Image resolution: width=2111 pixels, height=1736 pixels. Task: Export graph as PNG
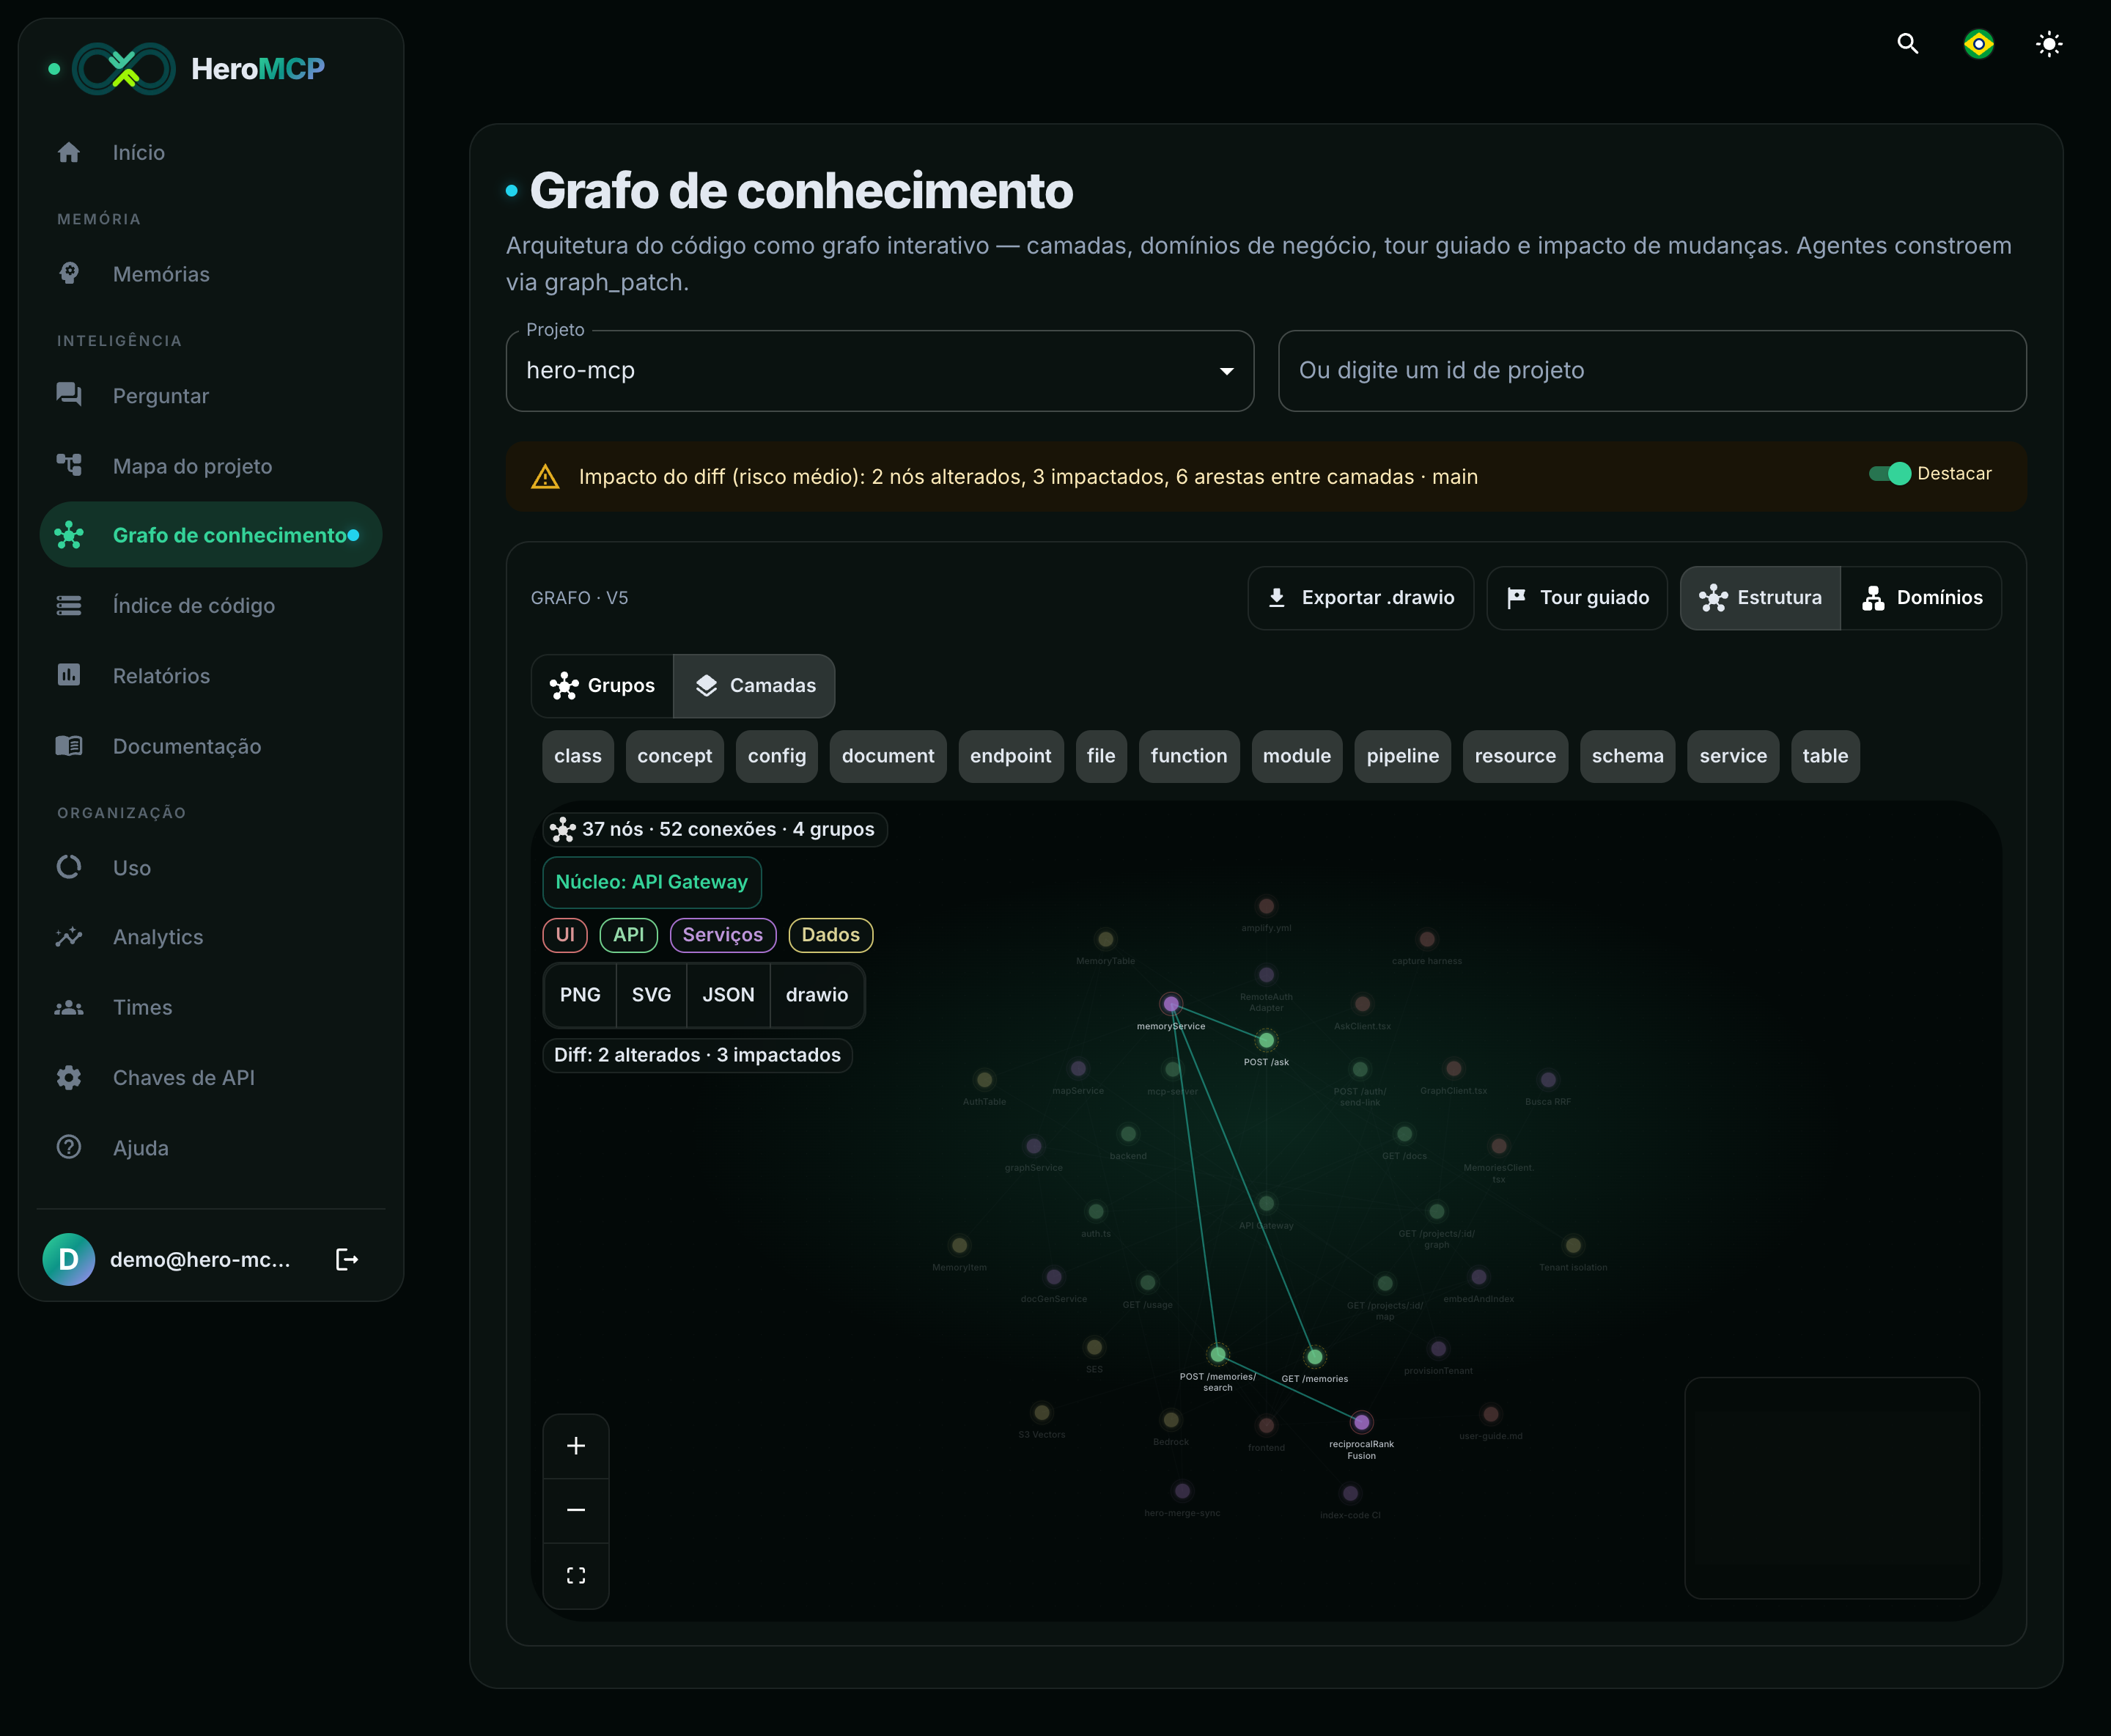pyautogui.click(x=580, y=995)
